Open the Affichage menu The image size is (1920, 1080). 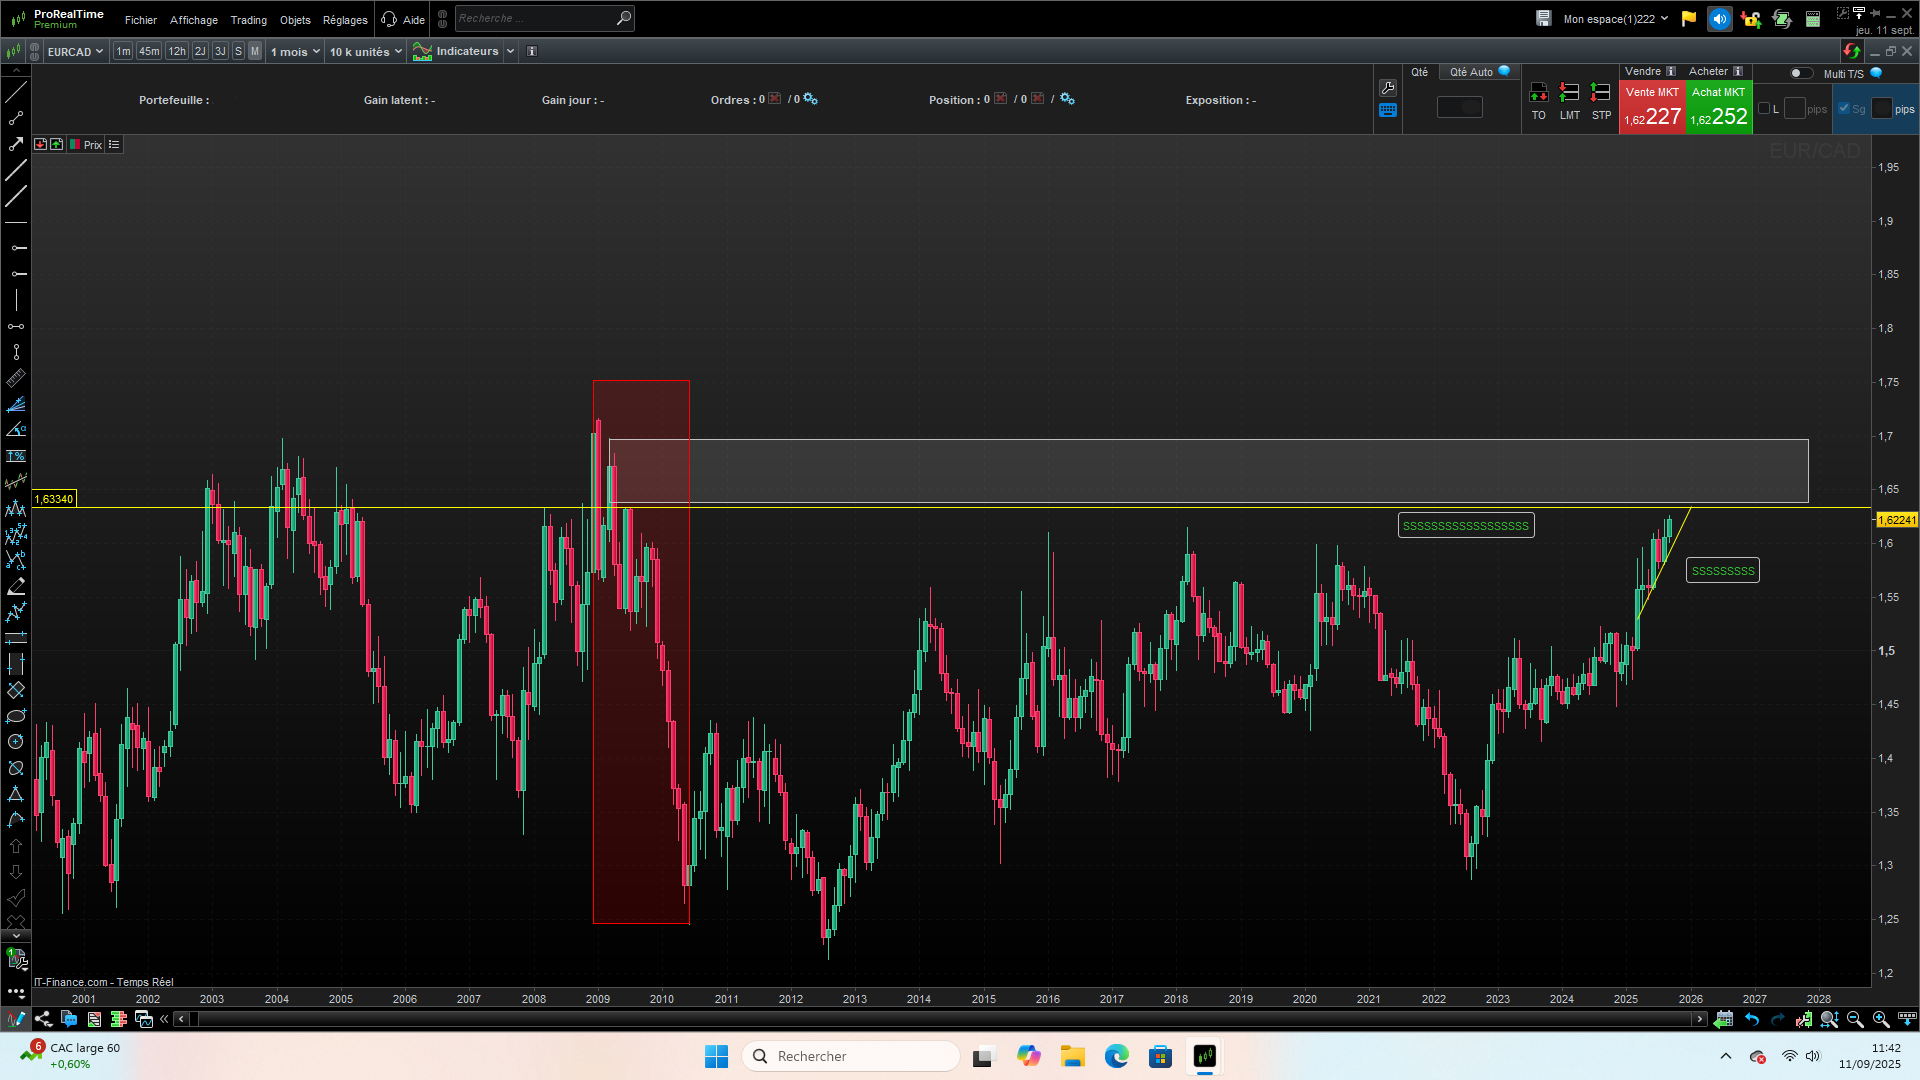pos(193,19)
